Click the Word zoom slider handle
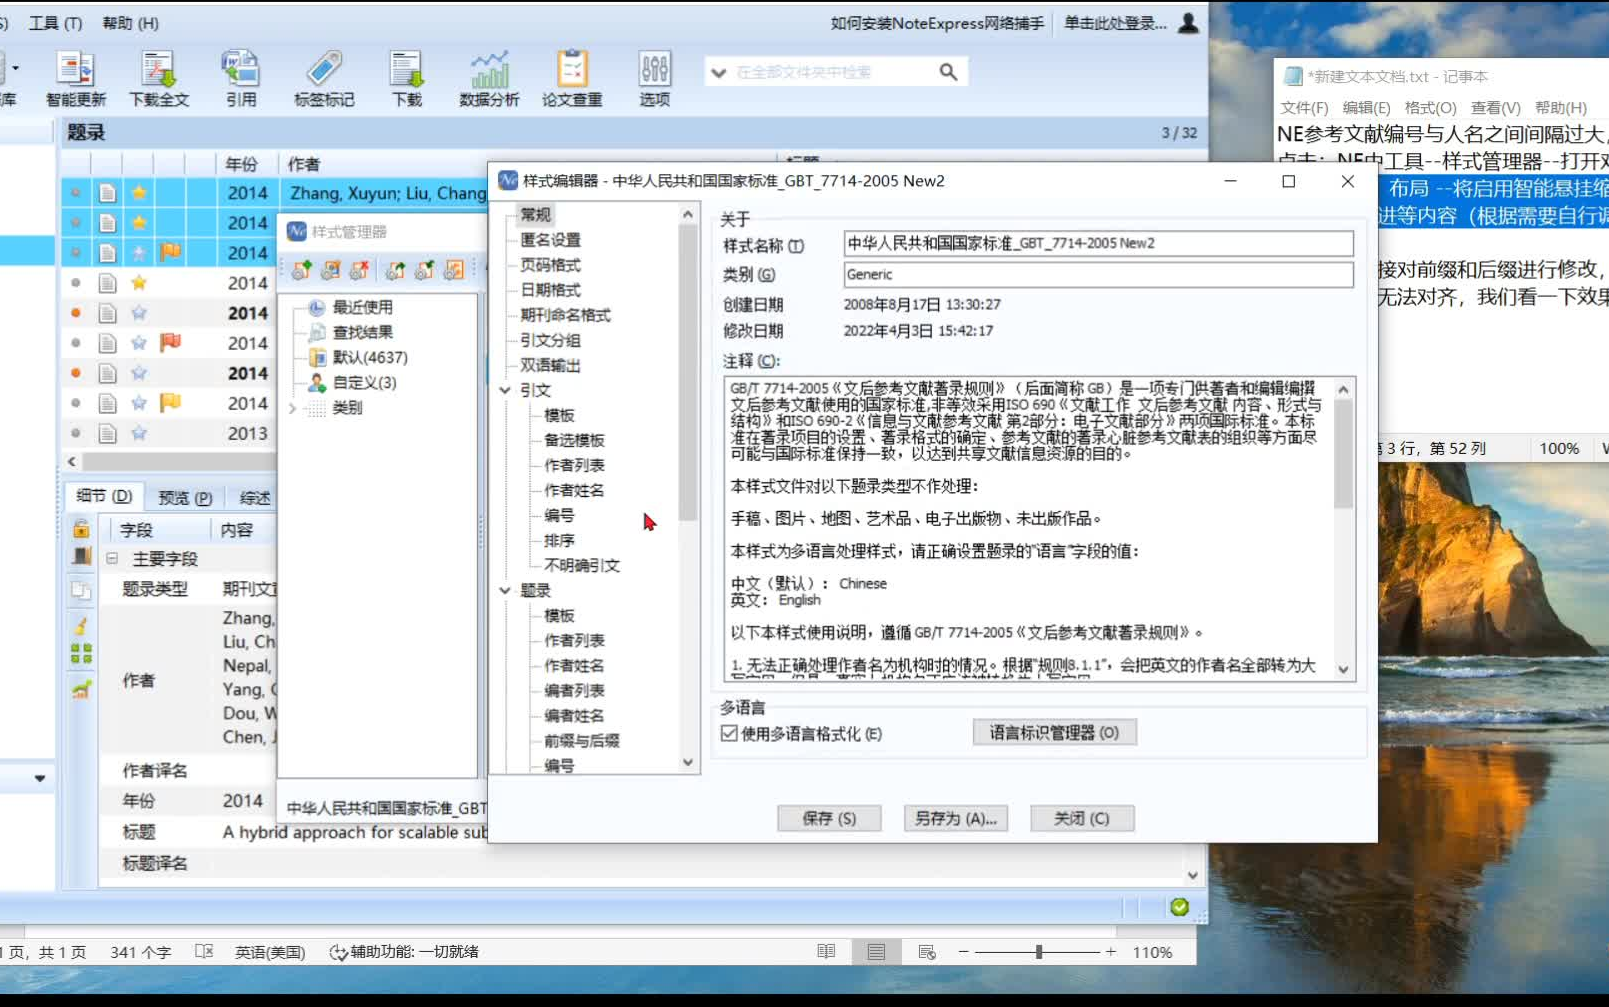This screenshot has width=1609, height=1007. (1039, 952)
